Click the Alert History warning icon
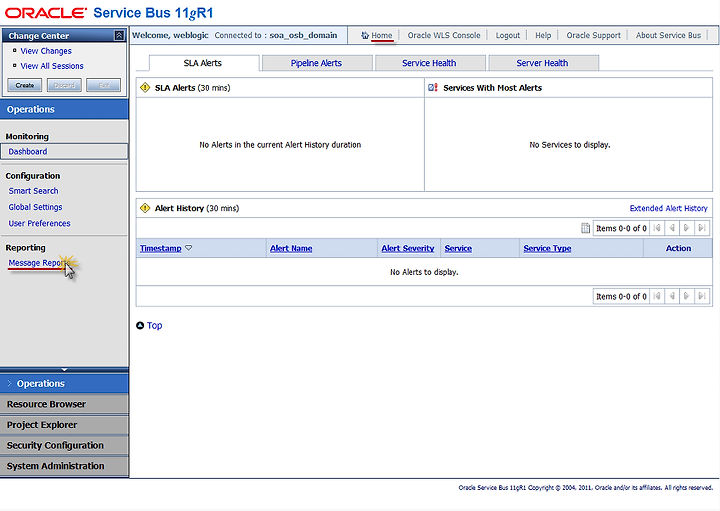Image resolution: width=720 pixels, height=511 pixels. click(145, 208)
